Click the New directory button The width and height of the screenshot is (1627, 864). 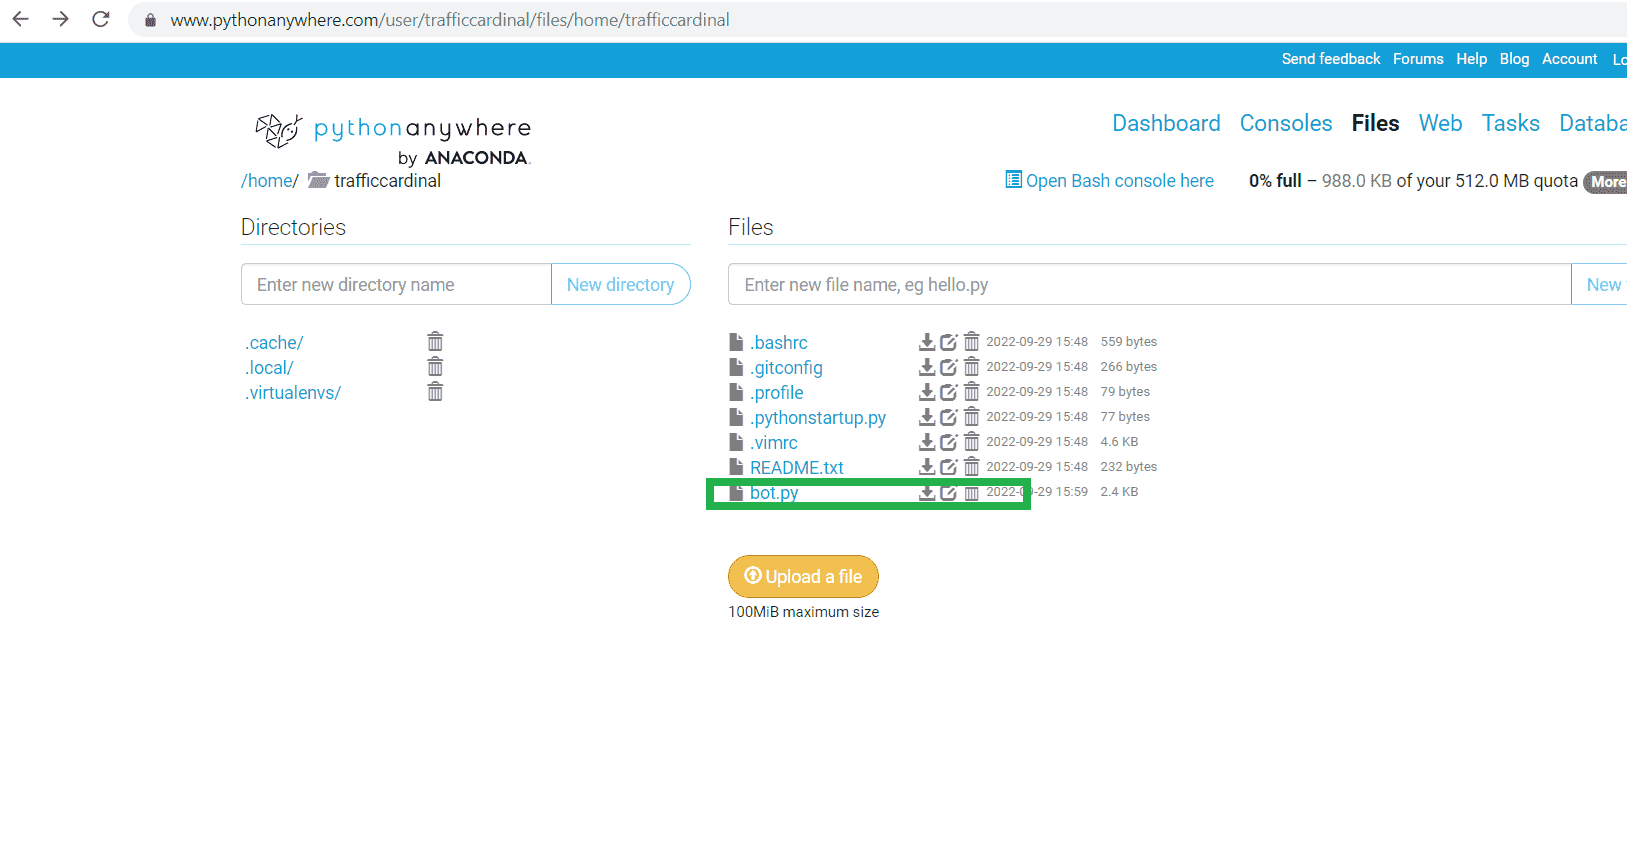(620, 284)
